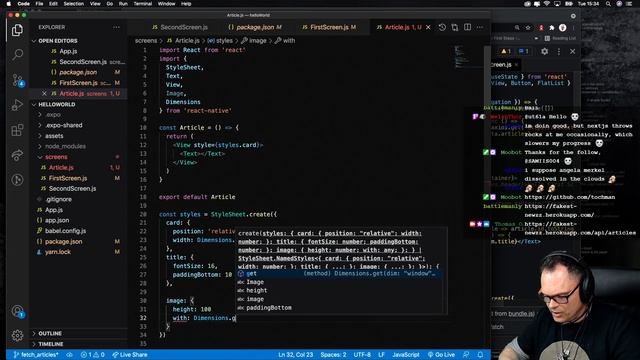
Task: Click Live Share in status bar
Action: [x=130, y=355]
